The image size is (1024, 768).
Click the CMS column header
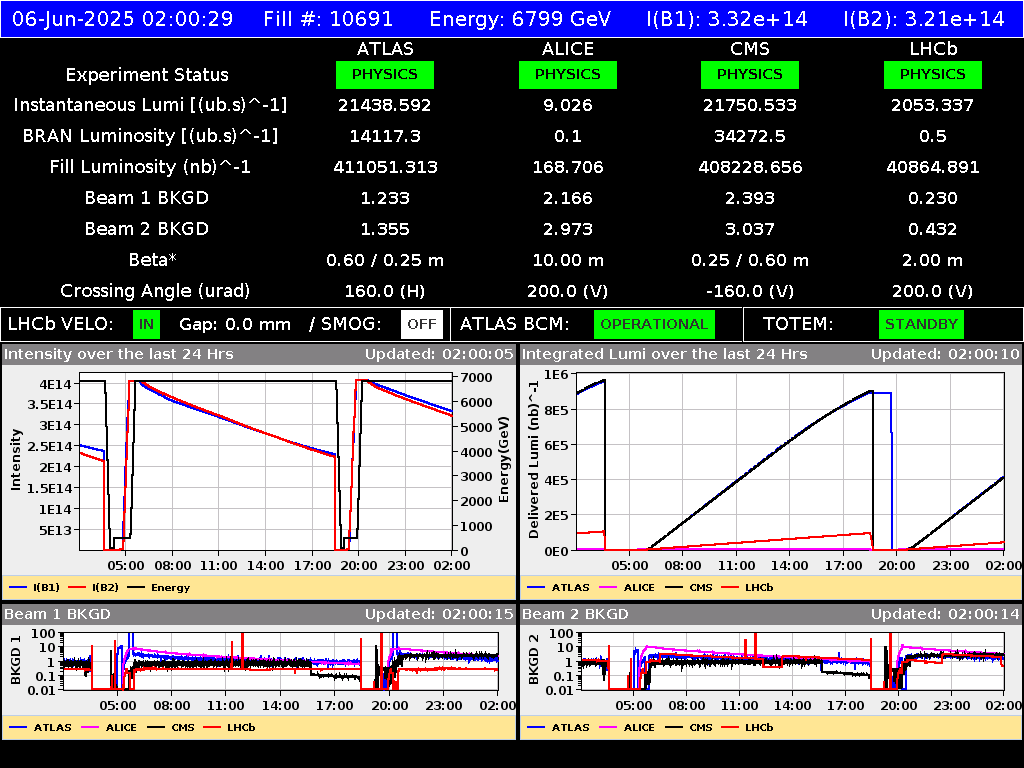pos(750,49)
